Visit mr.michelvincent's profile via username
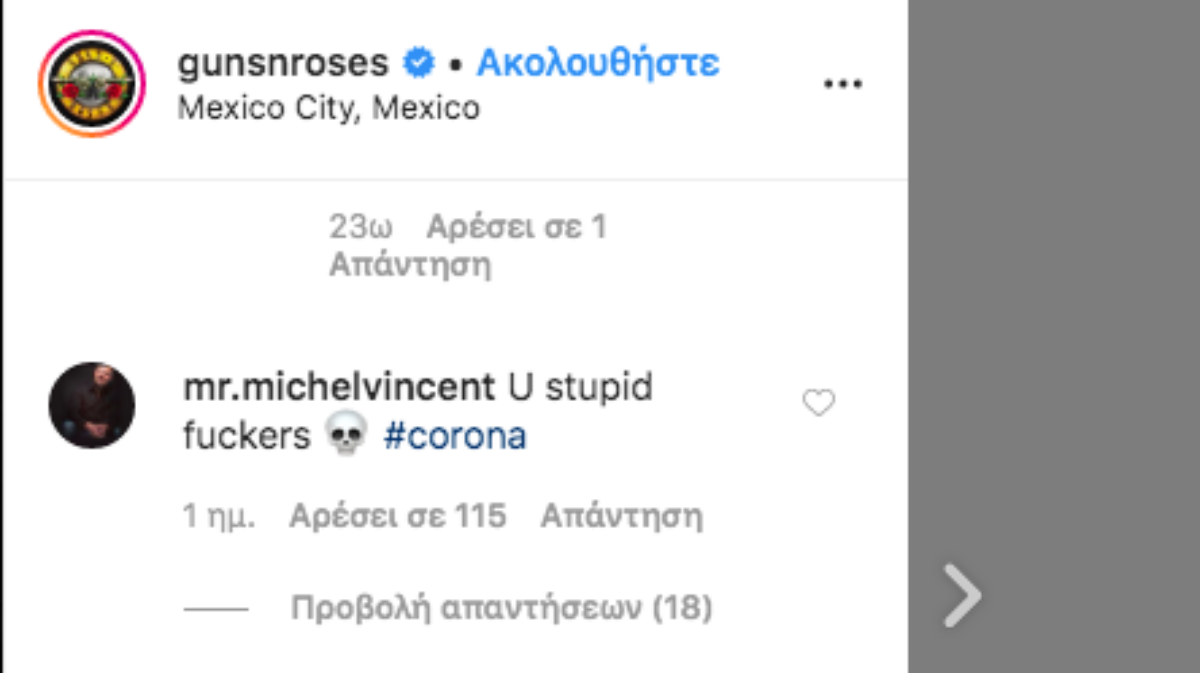The width and height of the screenshot is (1200, 673). point(339,386)
